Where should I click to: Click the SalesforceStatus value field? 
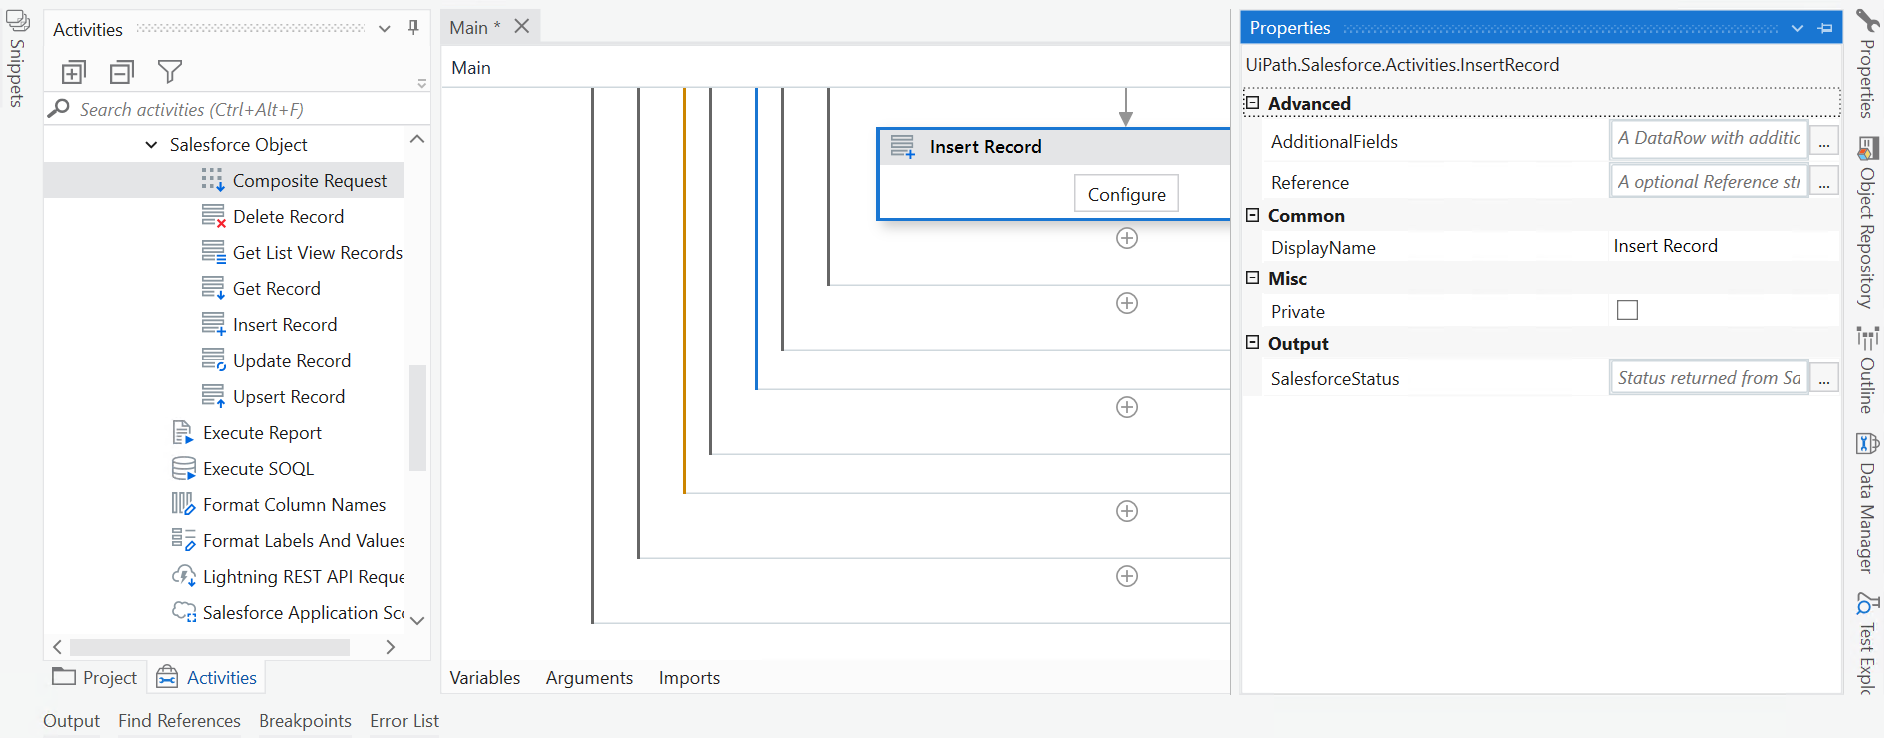tap(1708, 378)
